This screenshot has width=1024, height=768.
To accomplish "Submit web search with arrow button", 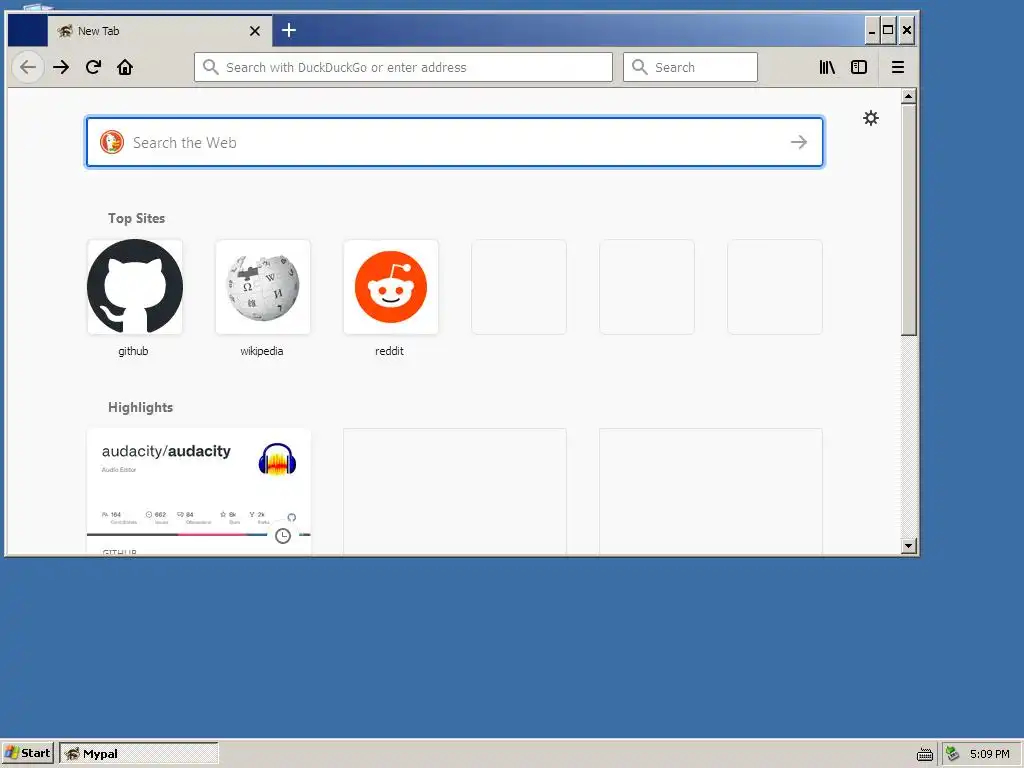I will 799,142.
